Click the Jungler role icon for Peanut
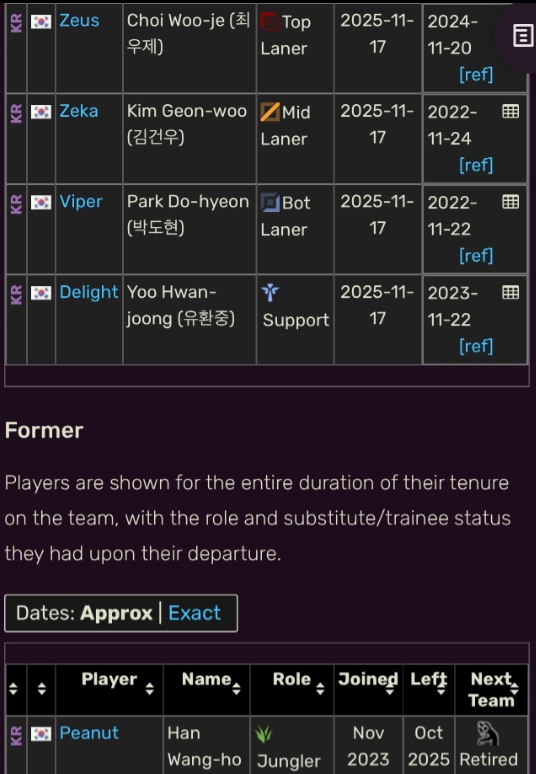536x774 pixels. 264,735
